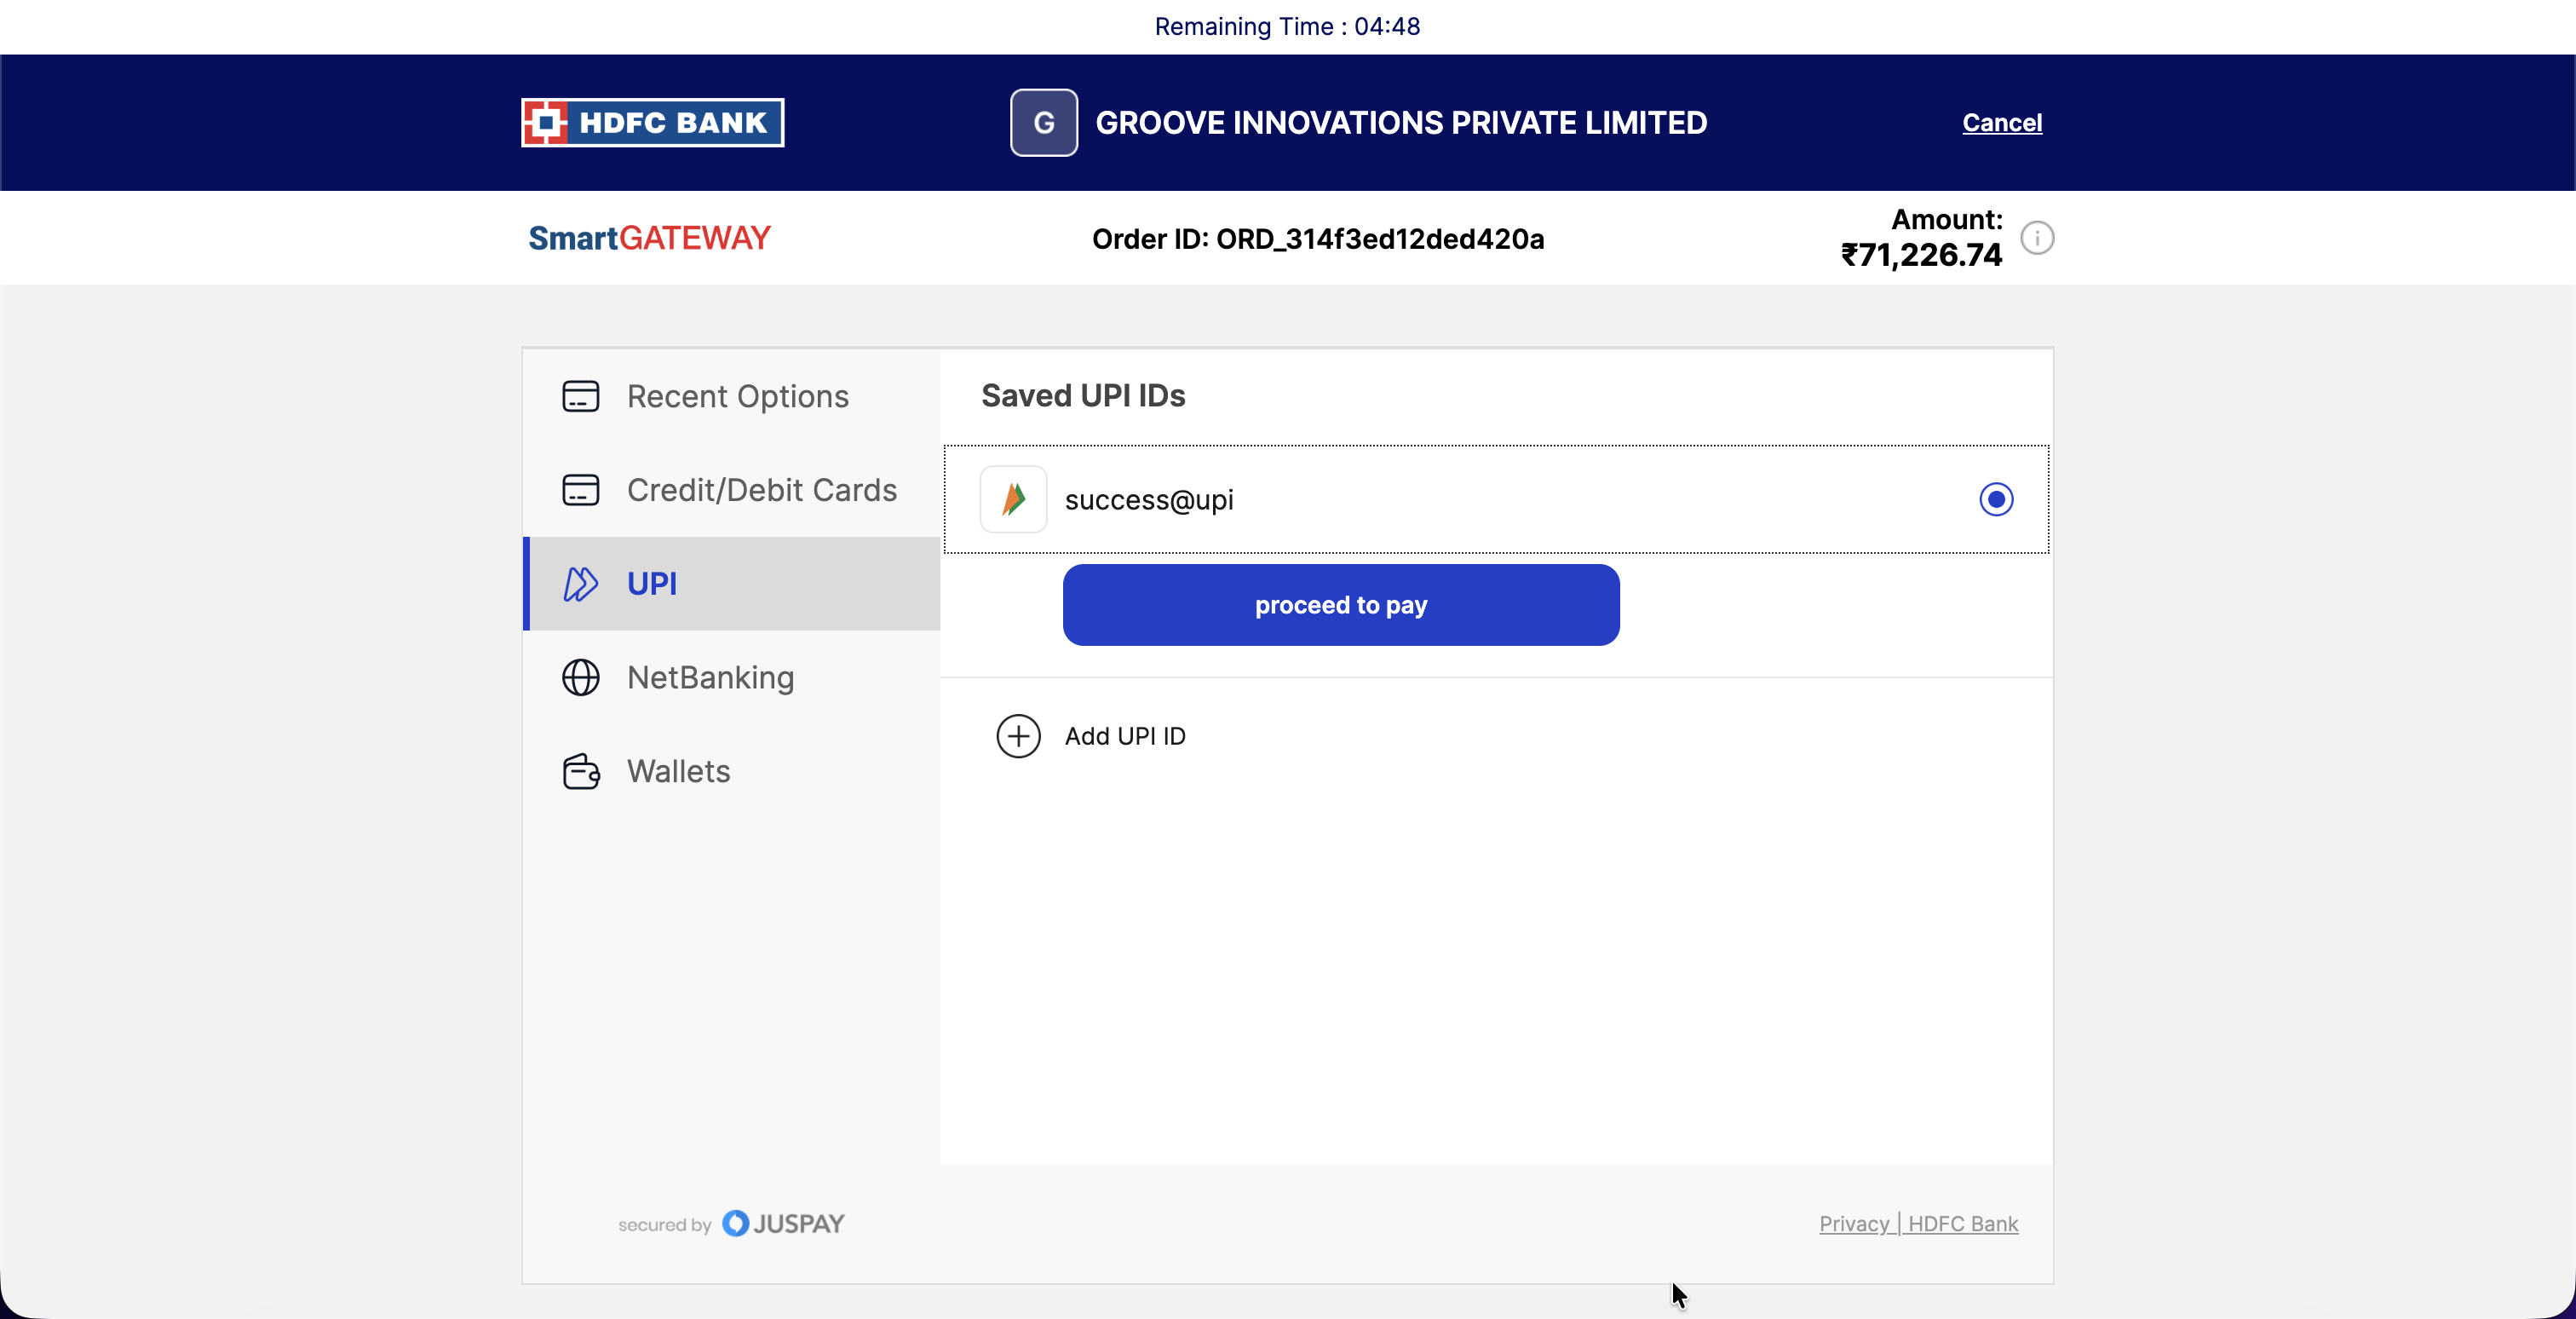Choose the Wallets payment option
This screenshot has height=1319, width=2576.
(x=731, y=772)
